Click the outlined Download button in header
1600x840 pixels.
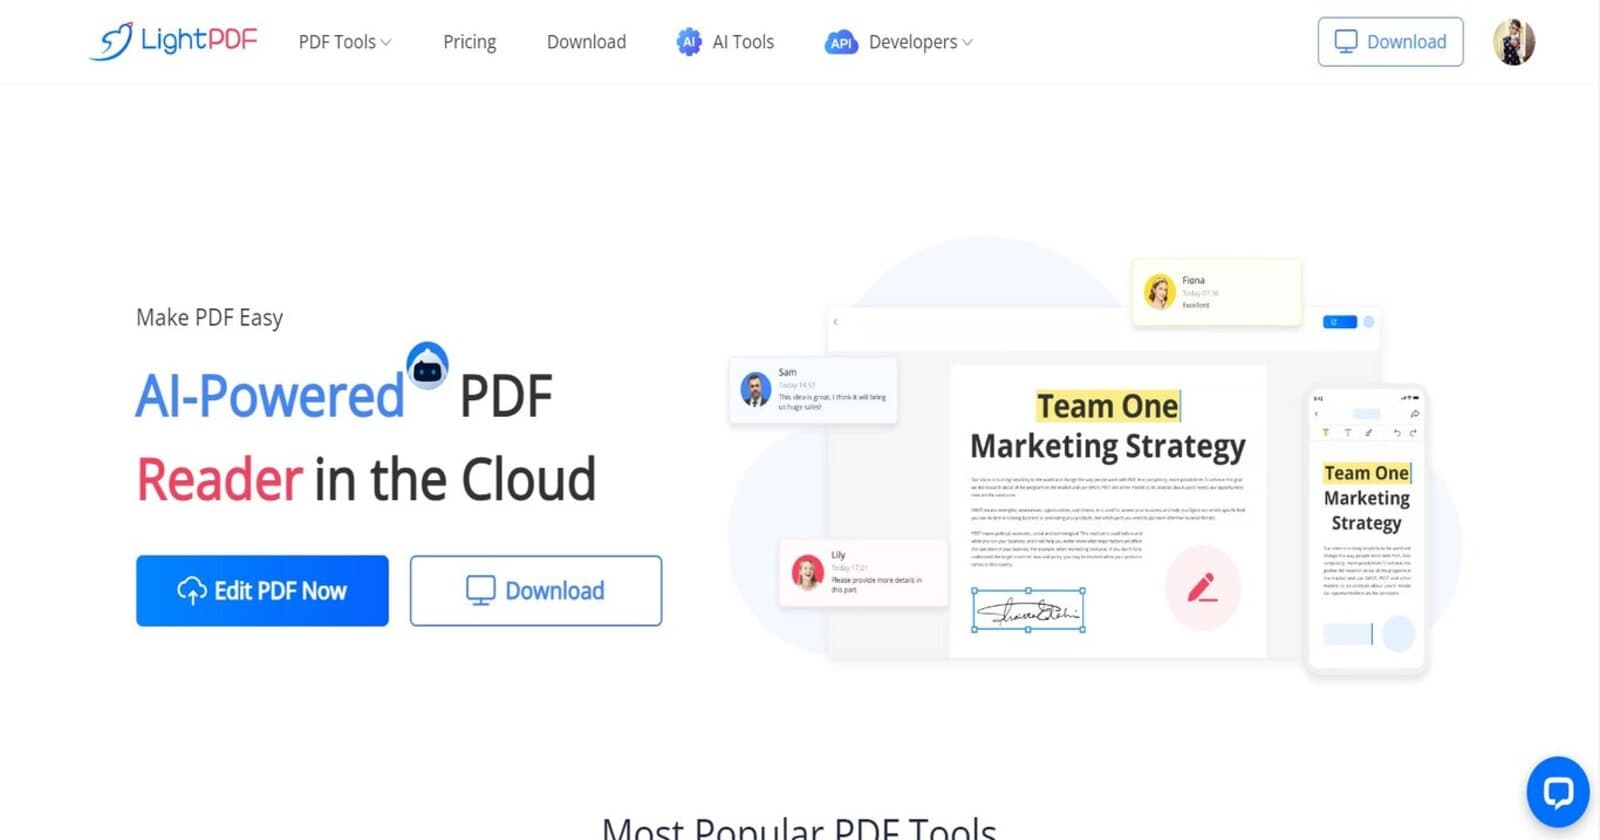point(1390,42)
